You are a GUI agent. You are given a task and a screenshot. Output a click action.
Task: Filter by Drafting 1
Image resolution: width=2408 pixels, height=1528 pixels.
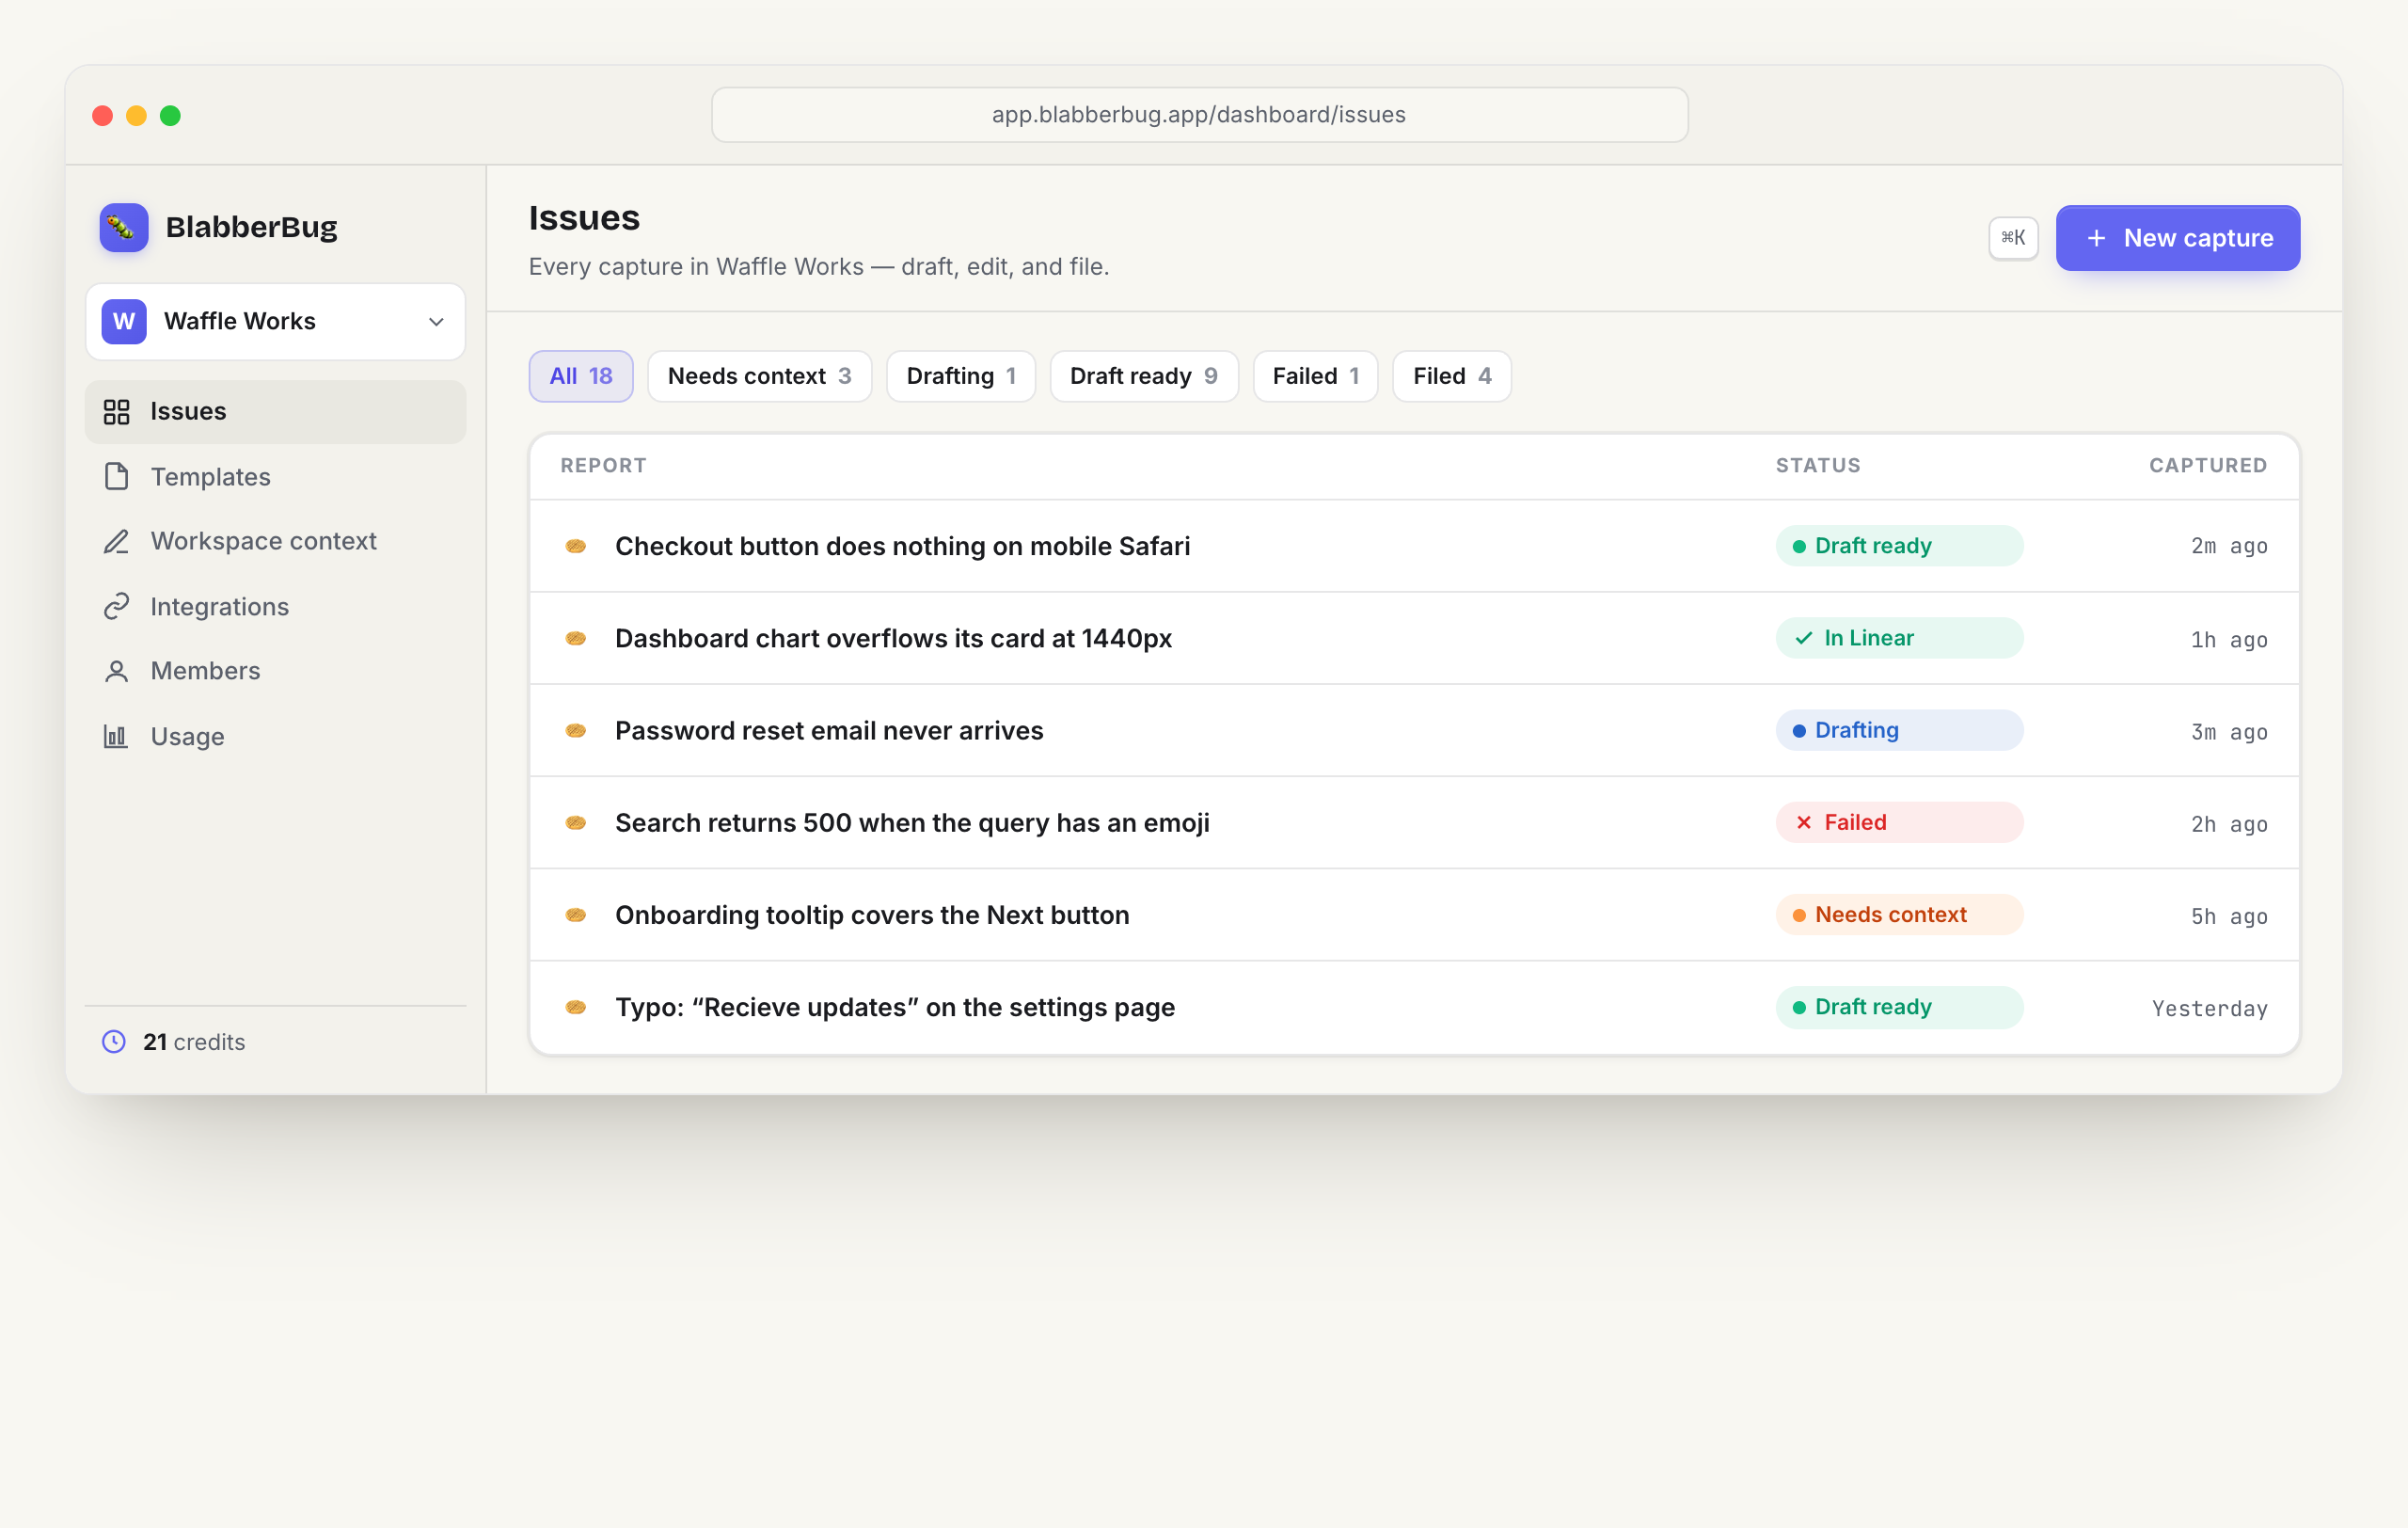coord(961,376)
